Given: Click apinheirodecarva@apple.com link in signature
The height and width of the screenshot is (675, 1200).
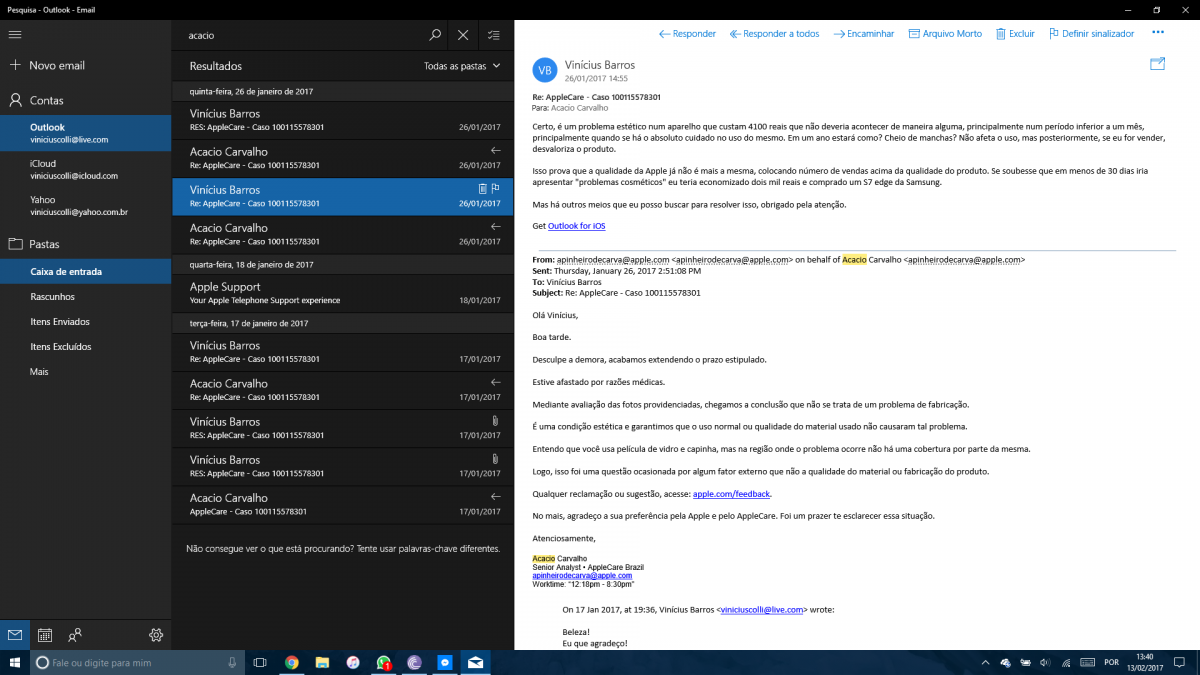Looking at the screenshot, I should (x=582, y=576).
